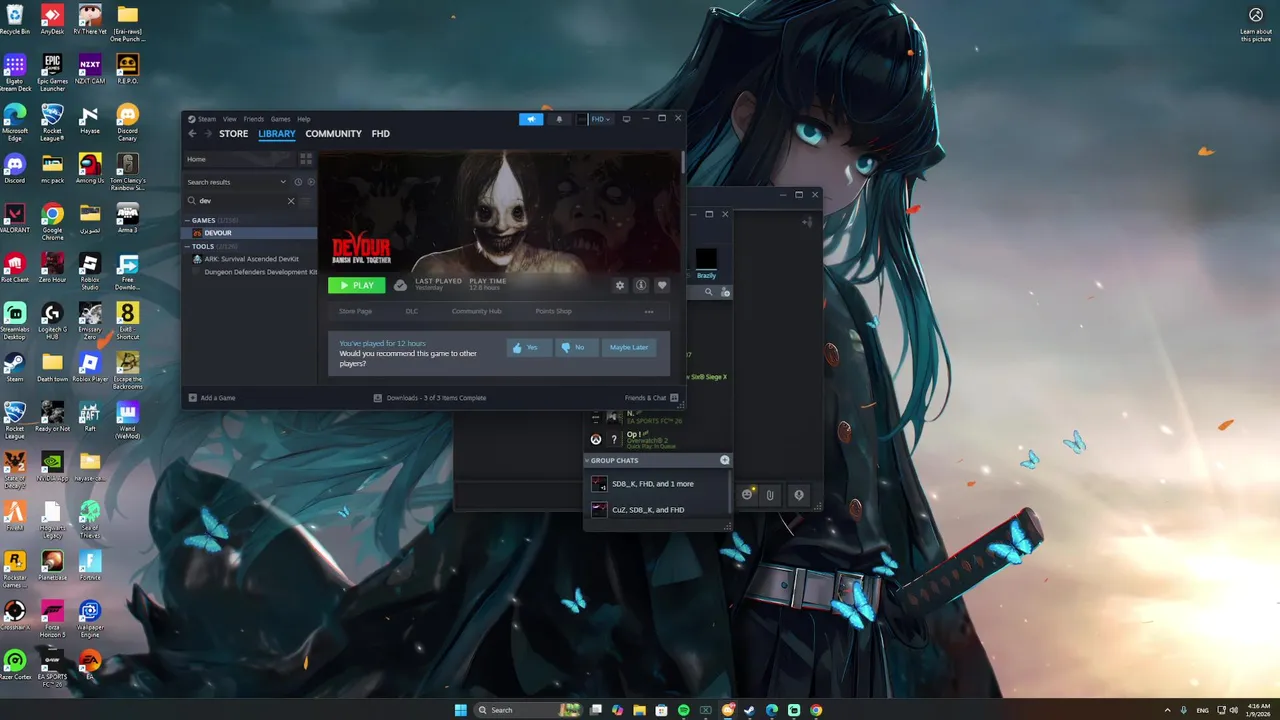Open the Wallpaper Engine desktop icon
Screen dimensions: 1280x720
(x=90, y=618)
